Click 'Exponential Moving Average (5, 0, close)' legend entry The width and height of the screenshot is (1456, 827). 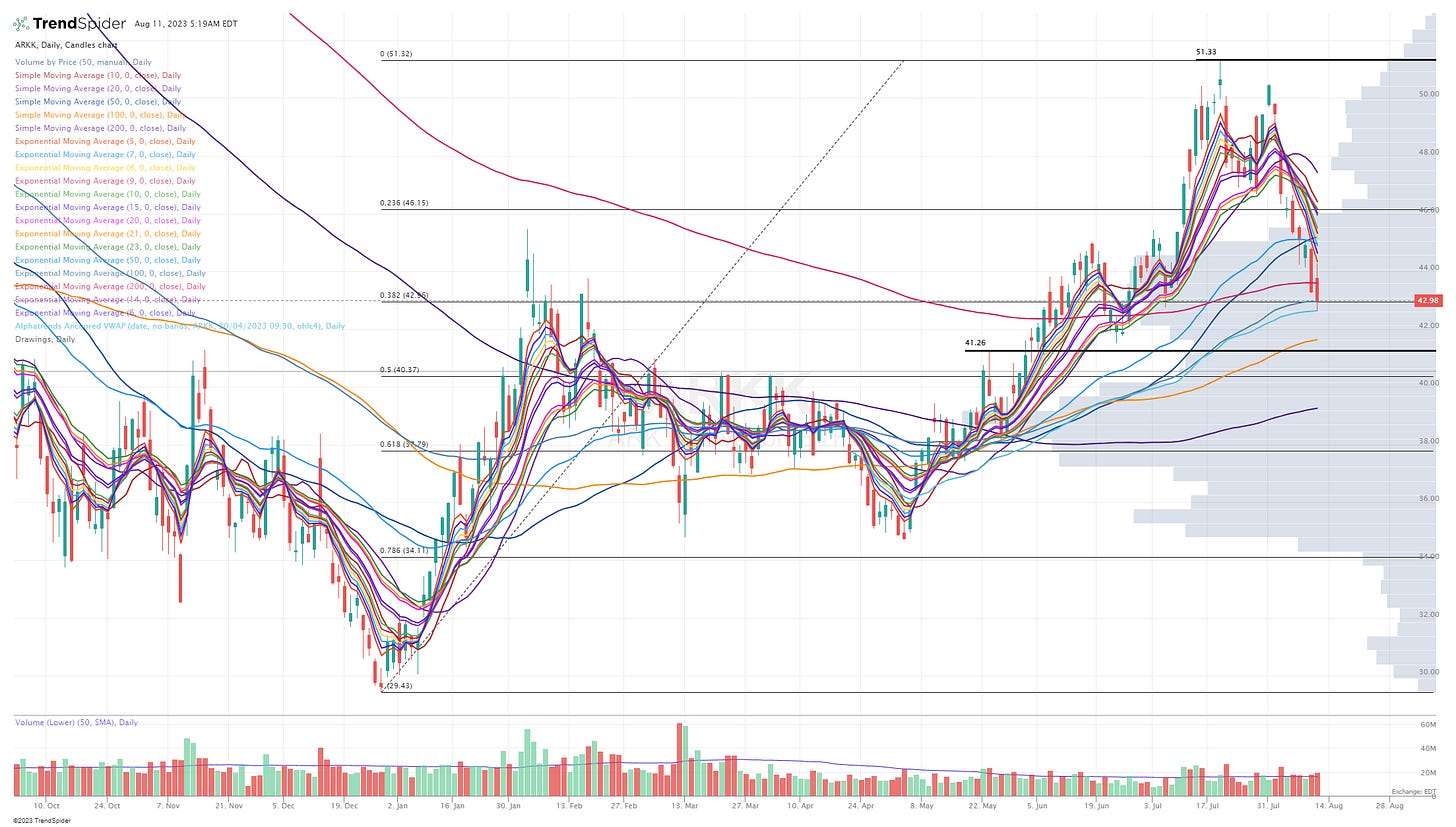point(105,141)
